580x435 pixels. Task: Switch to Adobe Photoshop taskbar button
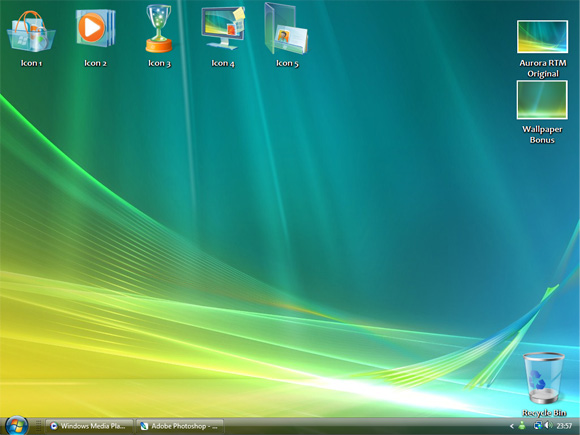[x=180, y=426]
